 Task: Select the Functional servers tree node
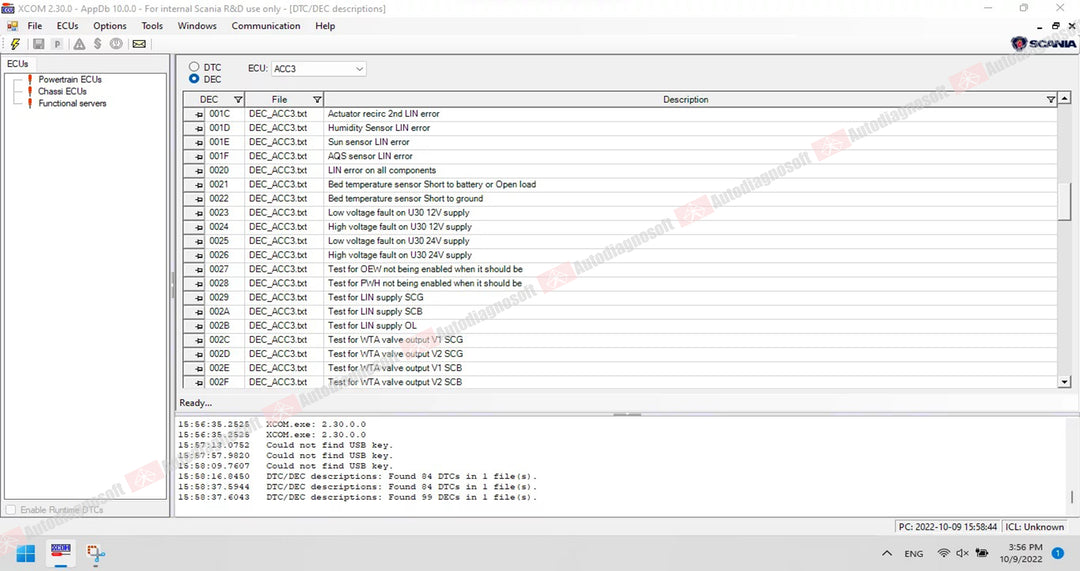click(x=72, y=103)
